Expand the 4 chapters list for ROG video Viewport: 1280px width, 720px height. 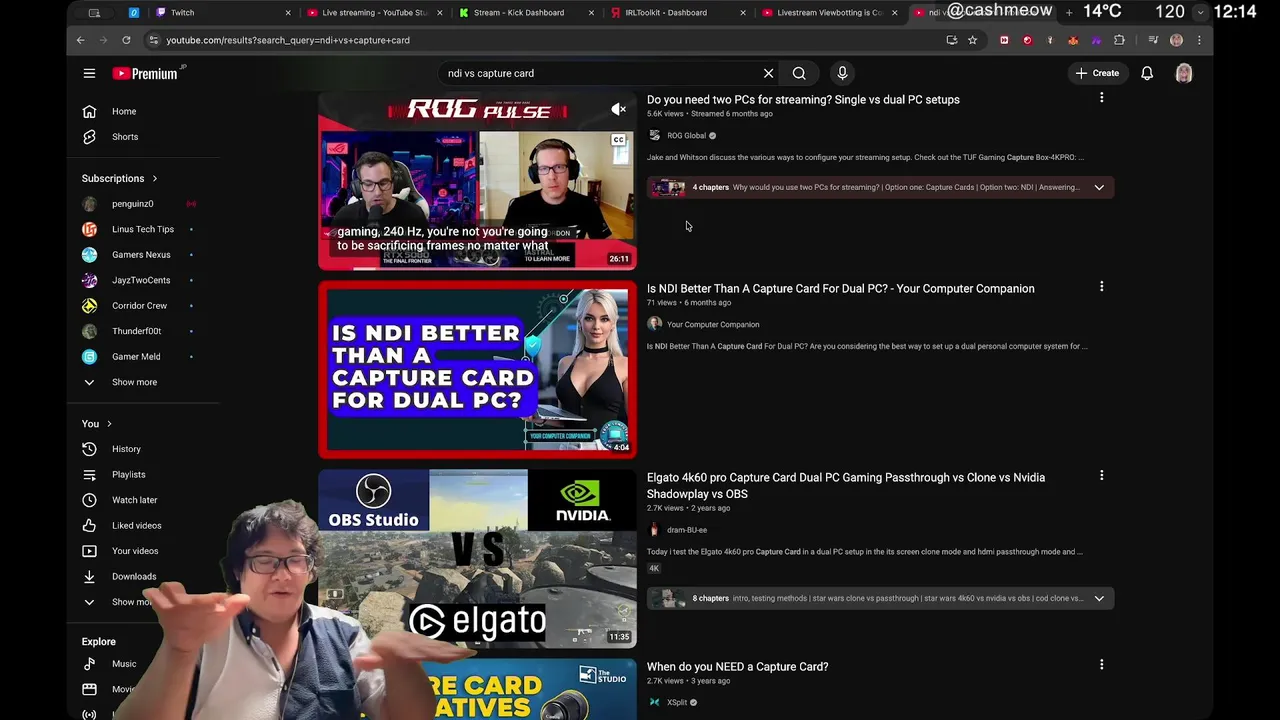1099,187
